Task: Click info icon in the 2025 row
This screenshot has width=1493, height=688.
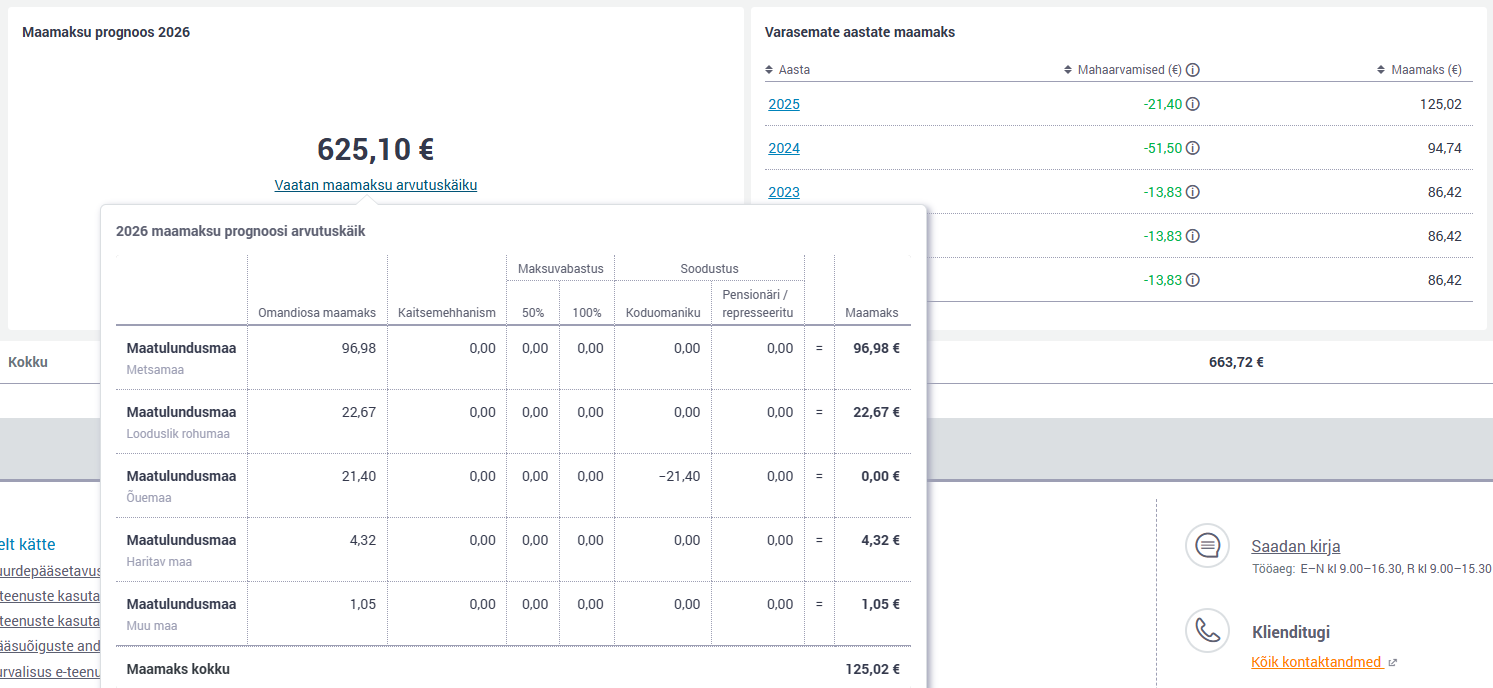Action: point(1193,104)
